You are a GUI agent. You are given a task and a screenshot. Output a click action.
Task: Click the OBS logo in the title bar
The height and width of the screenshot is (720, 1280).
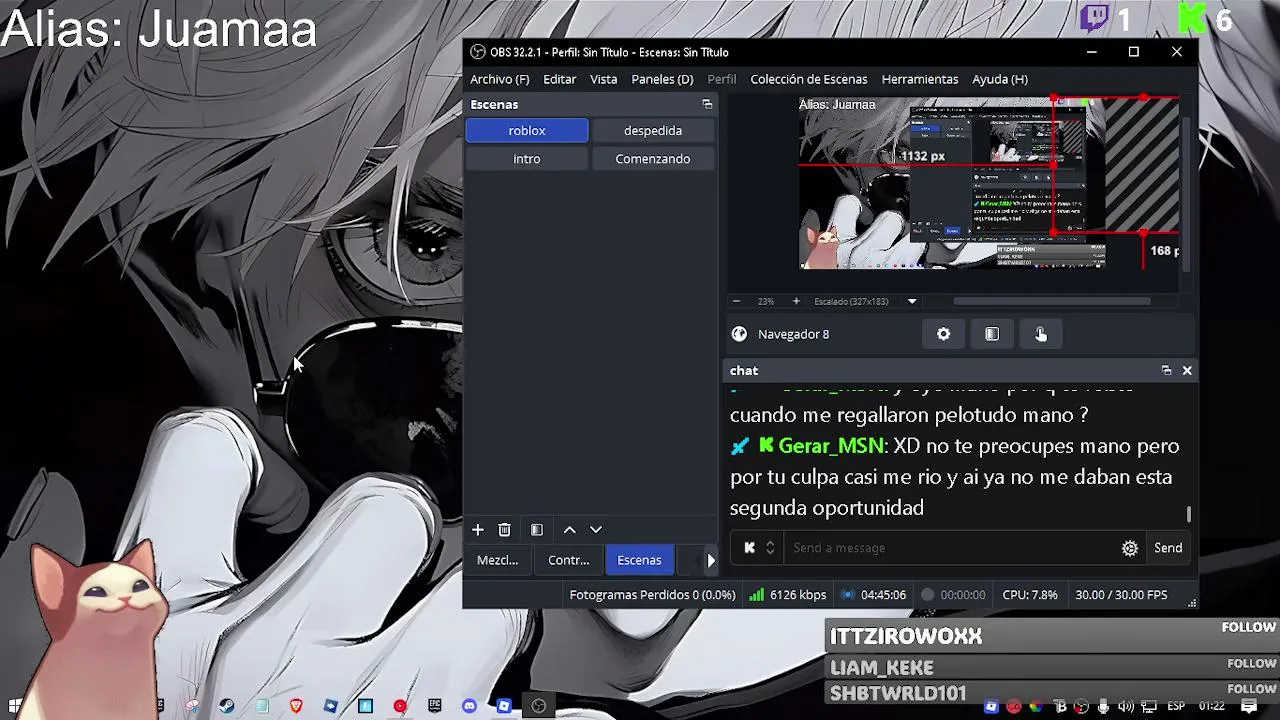[478, 52]
